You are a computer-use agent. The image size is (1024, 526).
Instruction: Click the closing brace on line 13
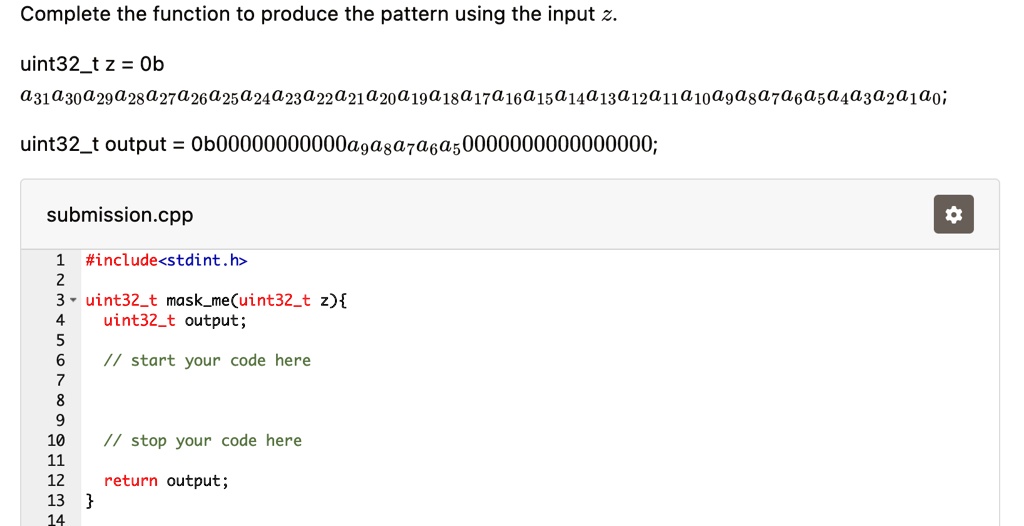tap(90, 501)
